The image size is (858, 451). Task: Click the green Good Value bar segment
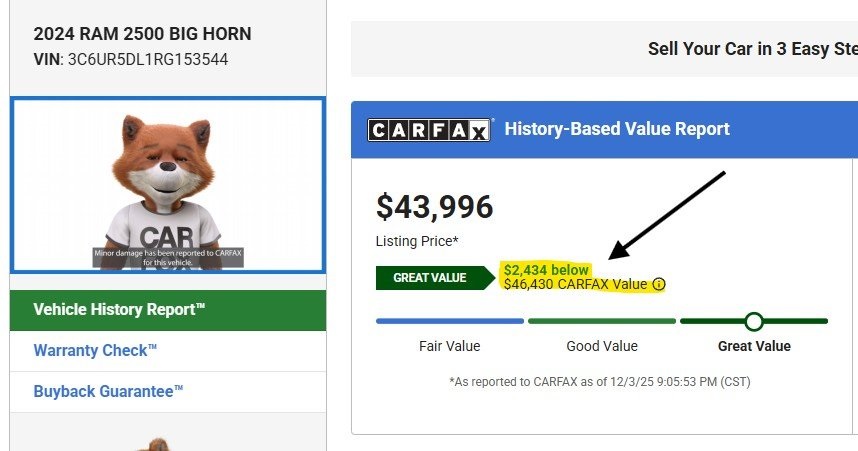[x=601, y=321]
